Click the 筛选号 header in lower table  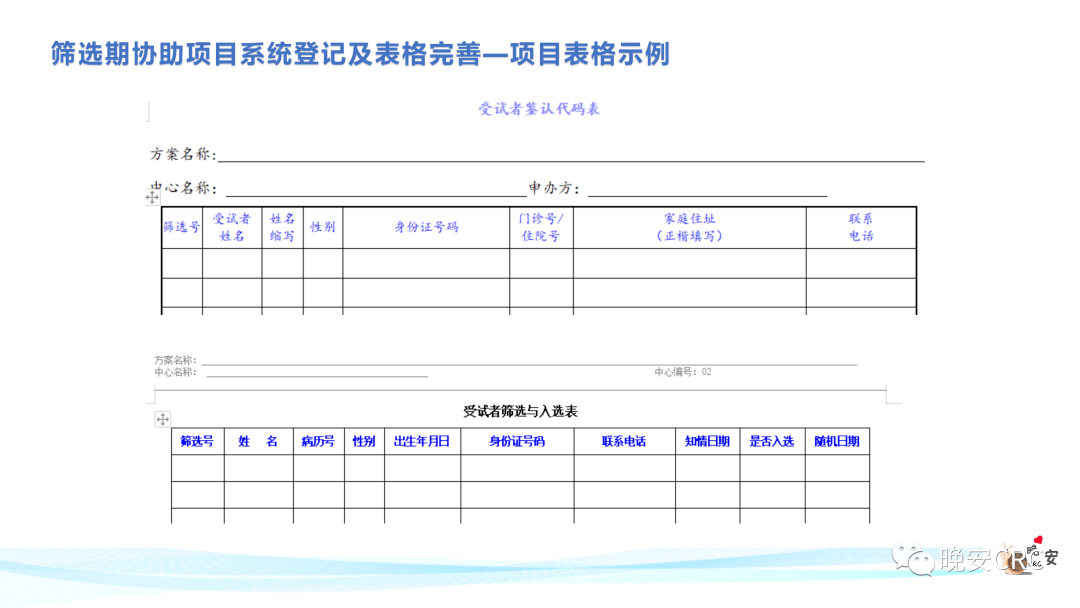pyautogui.click(x=197, y=441)
